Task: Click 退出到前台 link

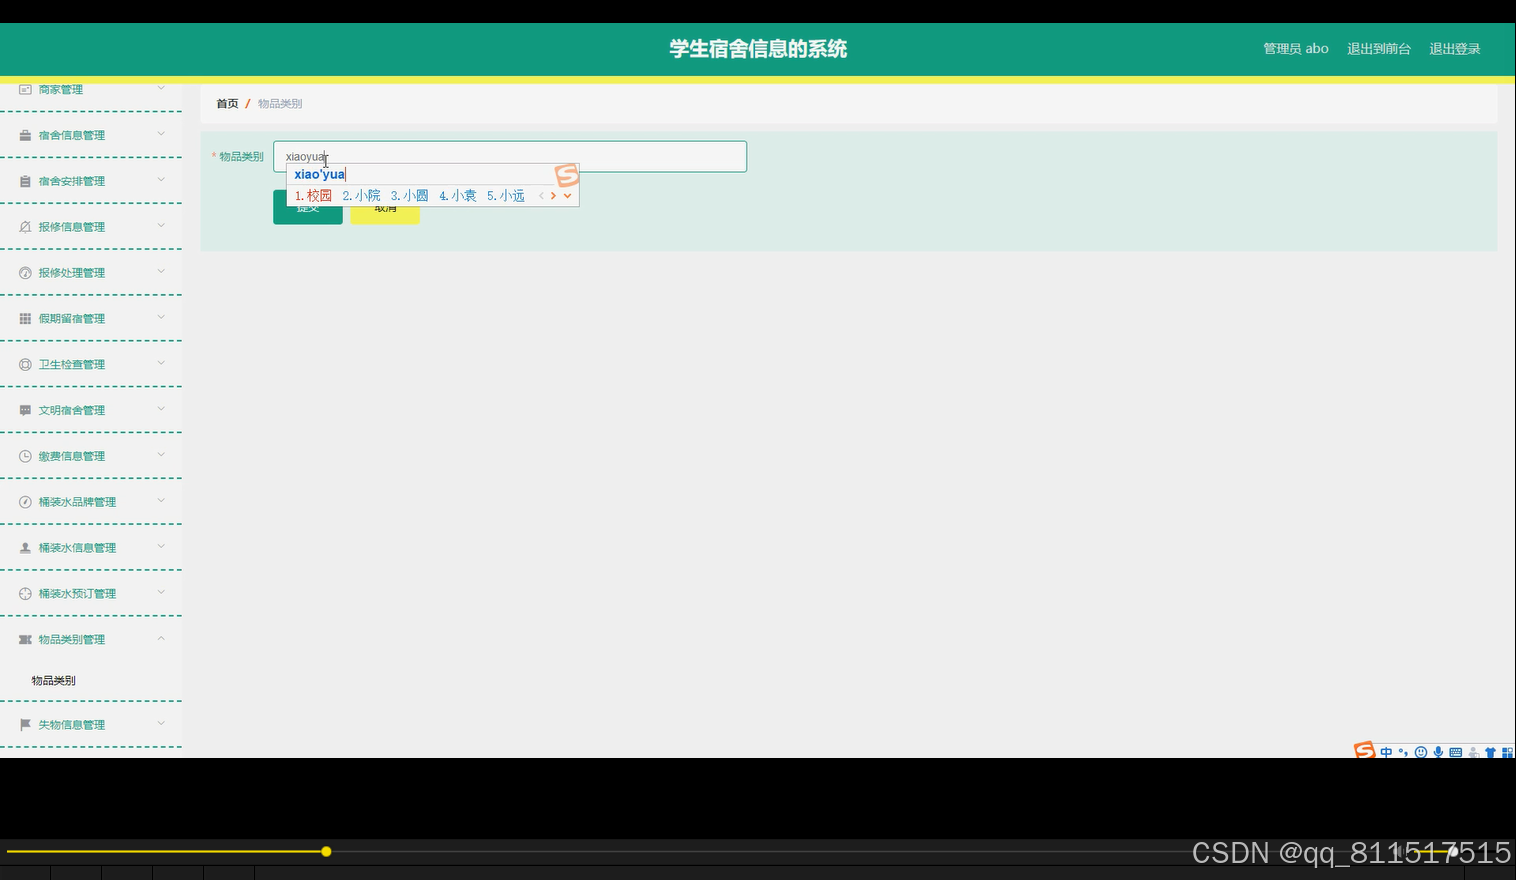Action: coord(1379,49)
